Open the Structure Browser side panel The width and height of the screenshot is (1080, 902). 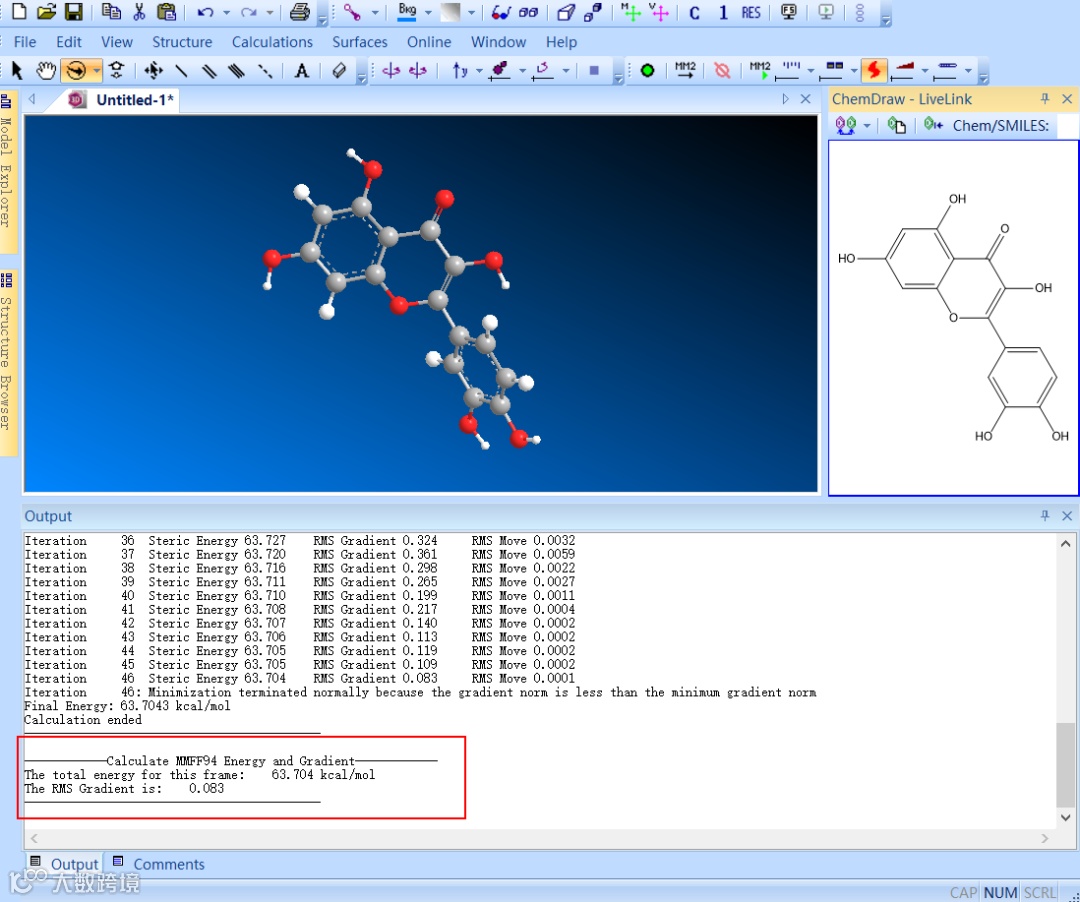click(x=6, y=363)
